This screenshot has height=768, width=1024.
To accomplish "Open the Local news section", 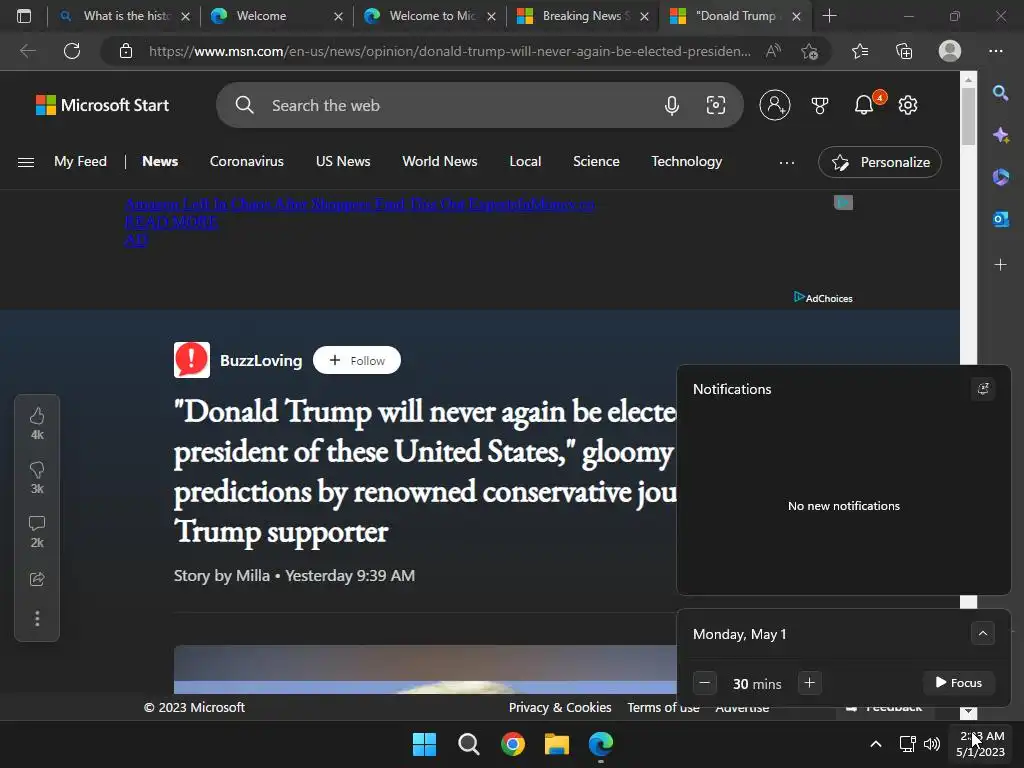I will [525, 161].
